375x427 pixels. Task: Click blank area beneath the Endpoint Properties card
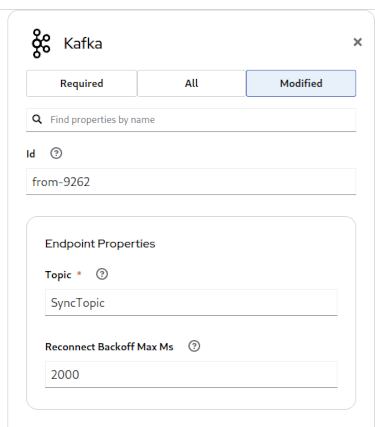[x=191, y=419]
